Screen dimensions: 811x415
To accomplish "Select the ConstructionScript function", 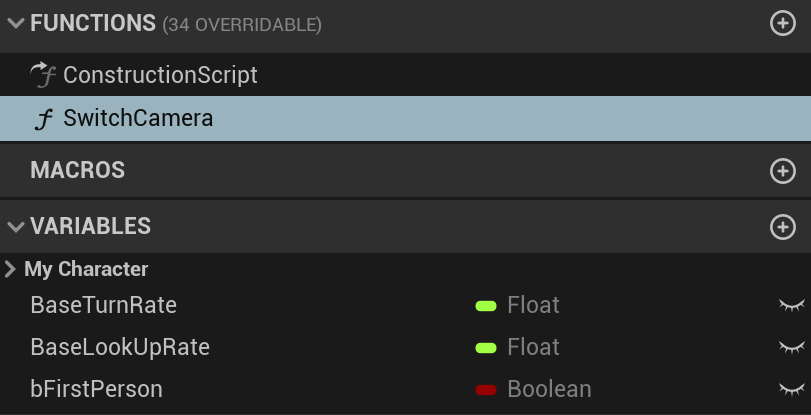I will (160, 75).
